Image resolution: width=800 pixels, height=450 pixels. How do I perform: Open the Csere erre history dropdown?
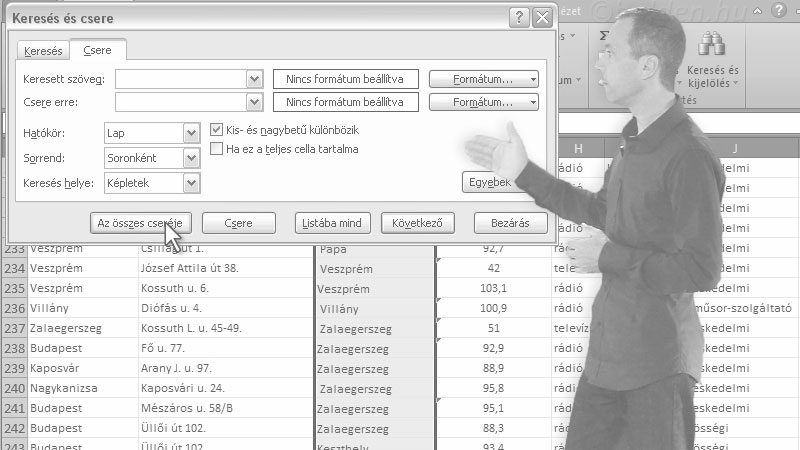pos(255,102)
